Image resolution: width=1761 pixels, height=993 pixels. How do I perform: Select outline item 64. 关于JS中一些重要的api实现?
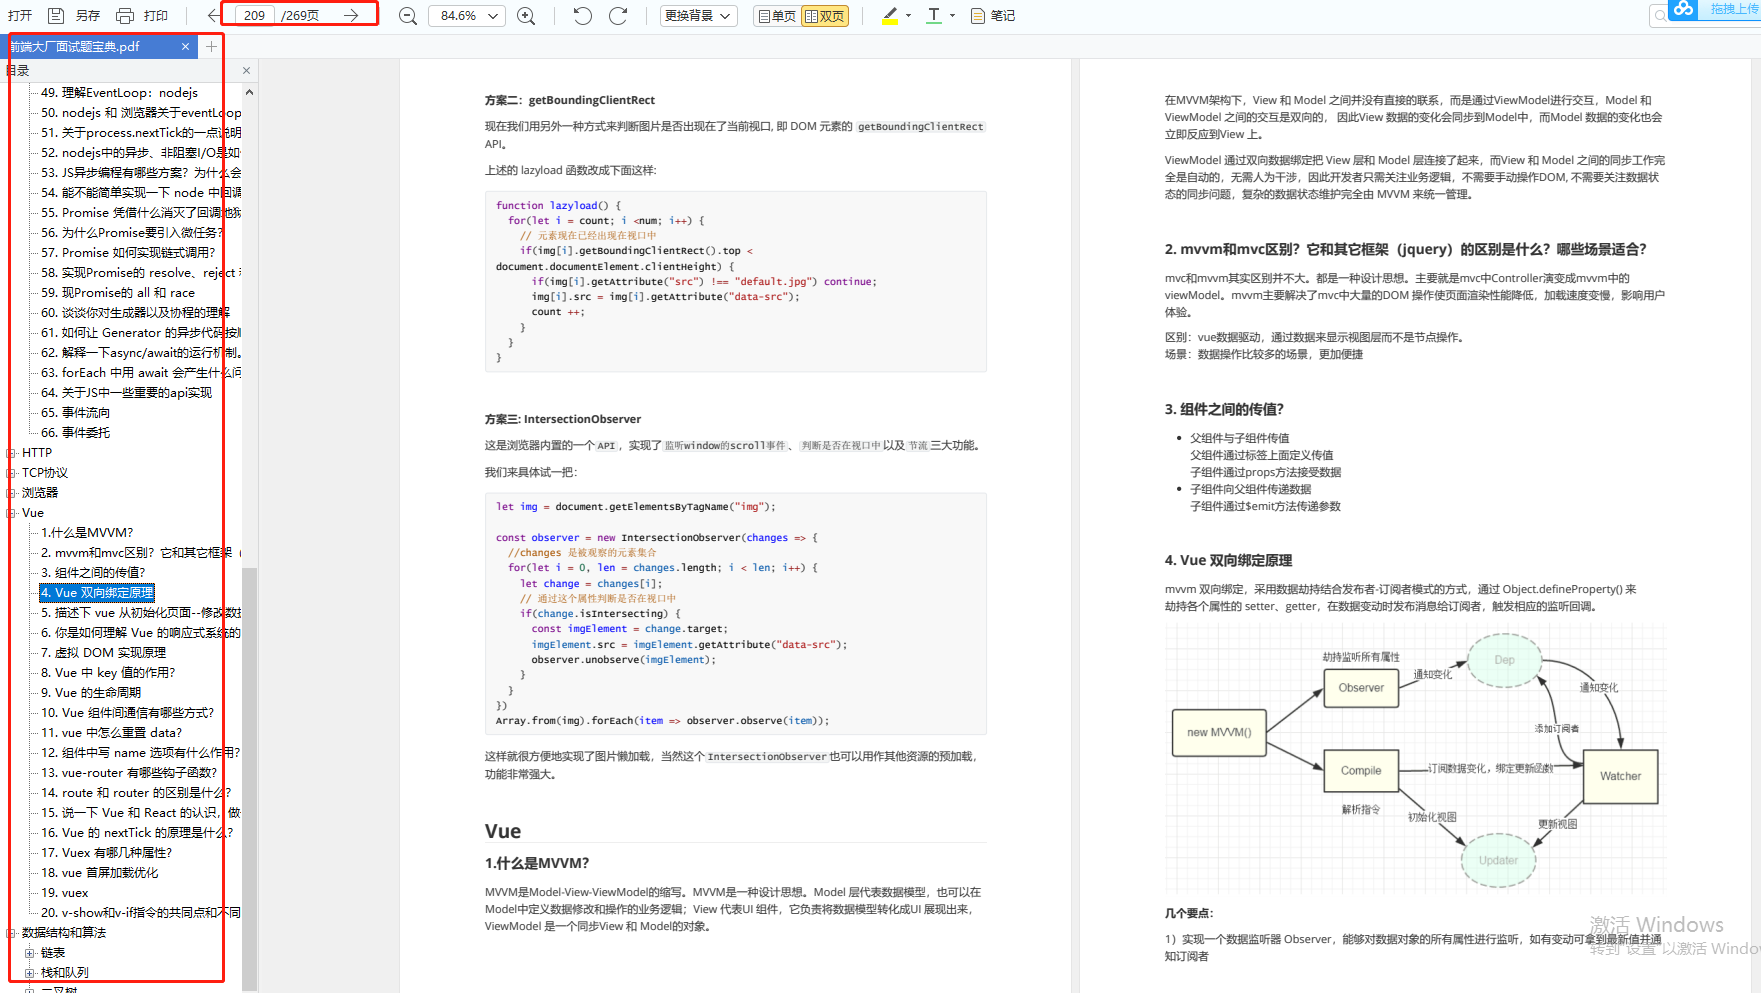pyautogui.click(x=126, y=393)
